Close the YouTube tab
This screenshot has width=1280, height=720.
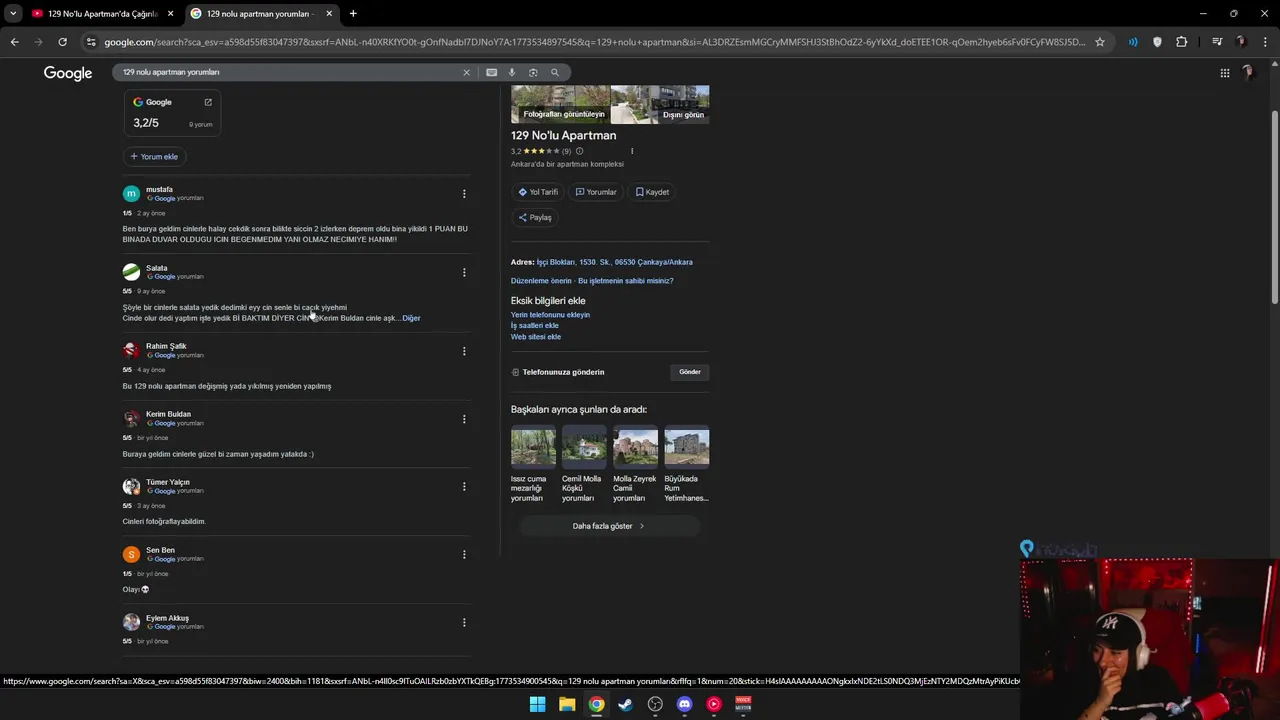coord(170,14)
